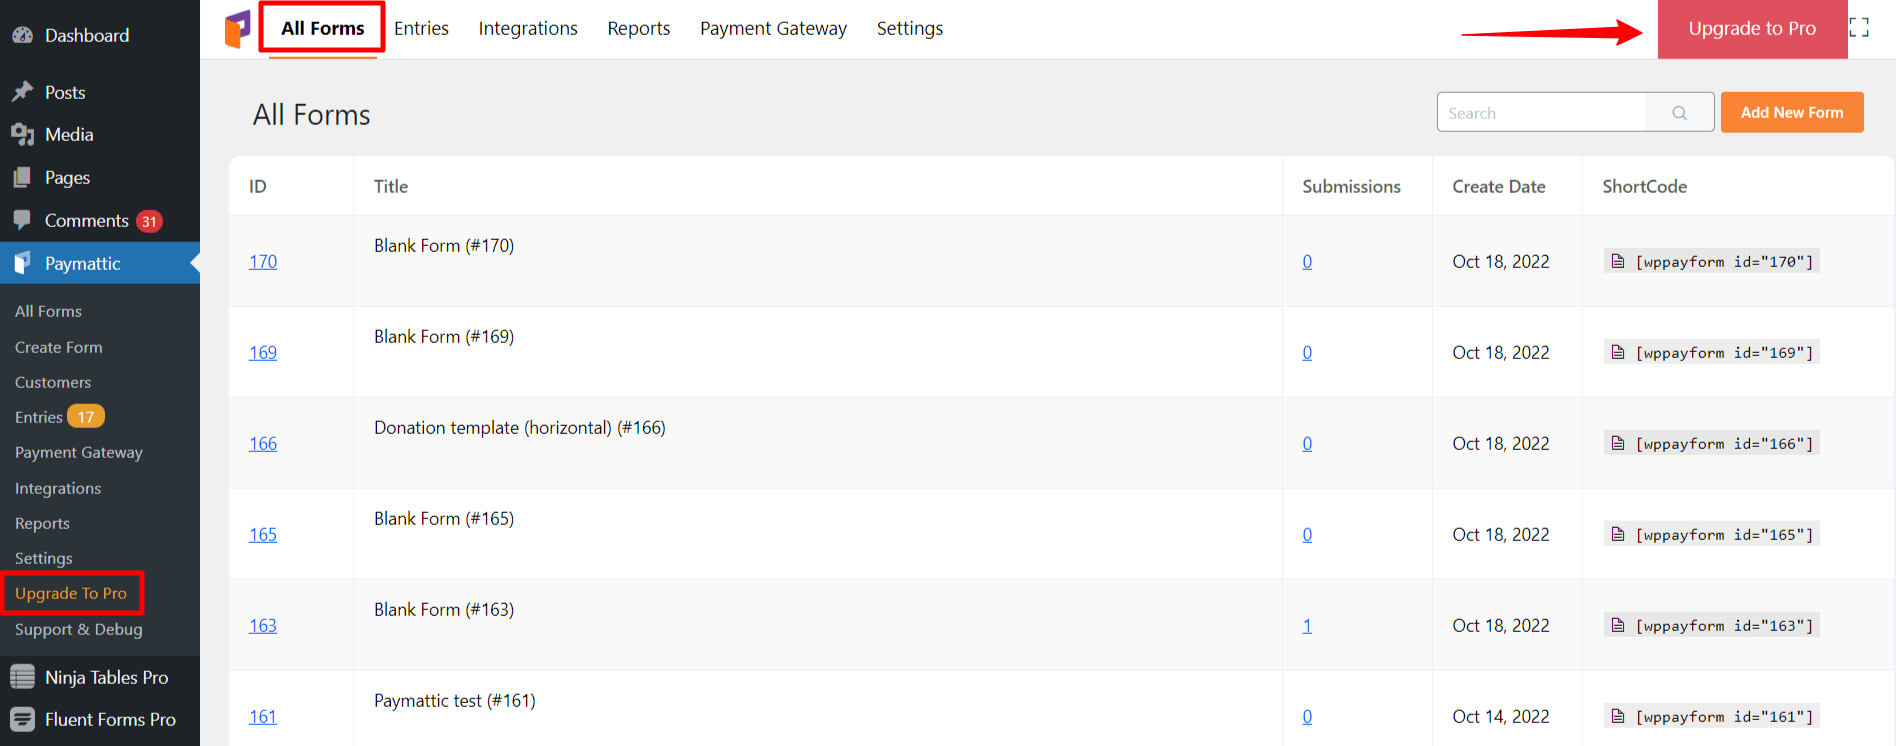The image size is (1896, 746).
Task: Open the Payment Gateway tab in top bar
Action: click(773, 28)
